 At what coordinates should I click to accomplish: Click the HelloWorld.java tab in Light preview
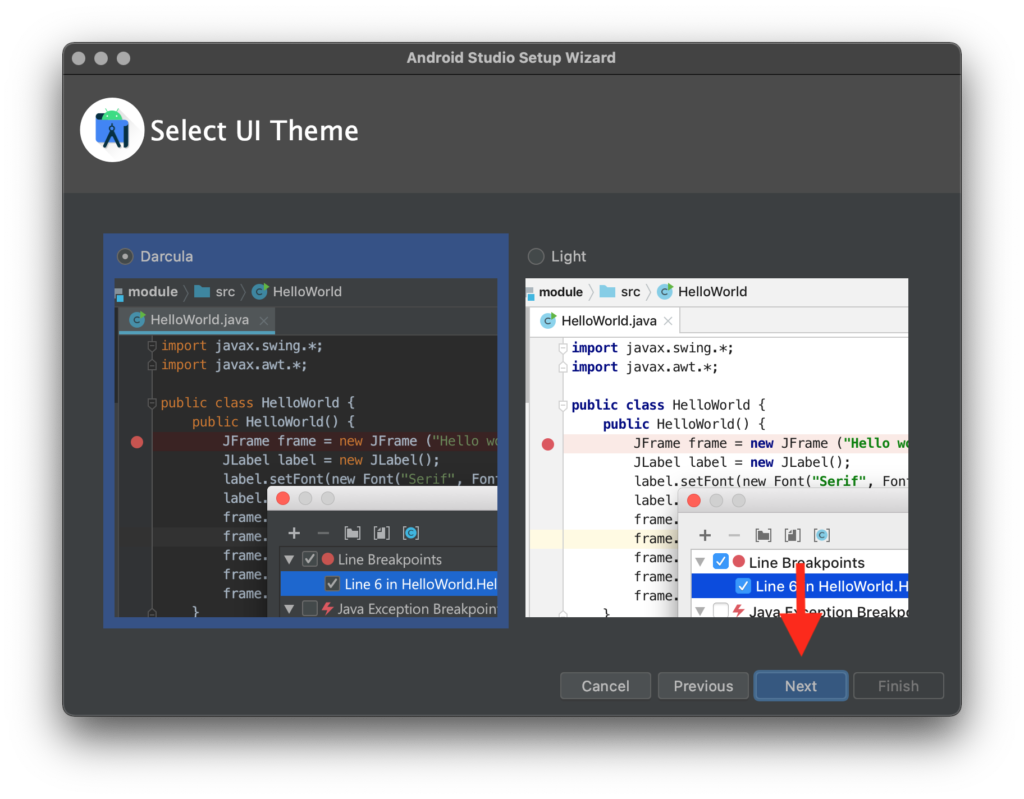[605, 321]
